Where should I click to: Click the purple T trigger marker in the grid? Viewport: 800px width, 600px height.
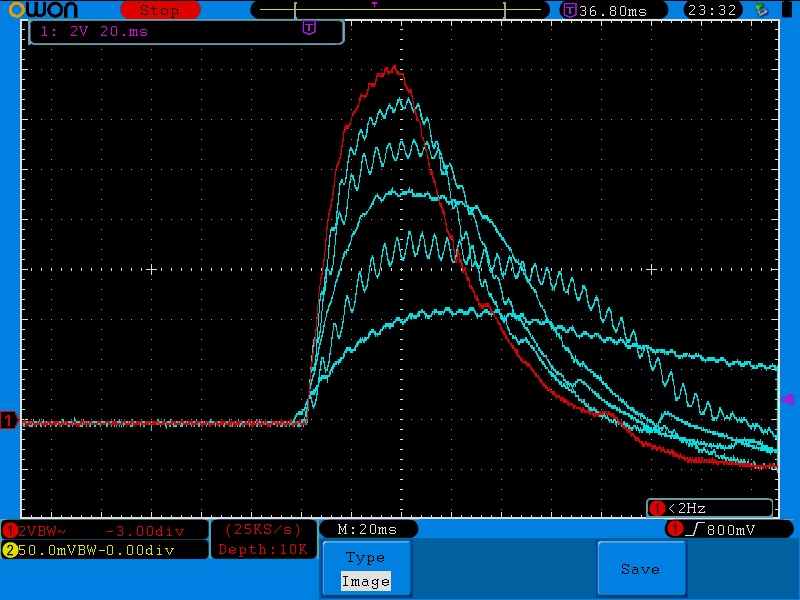309,29
